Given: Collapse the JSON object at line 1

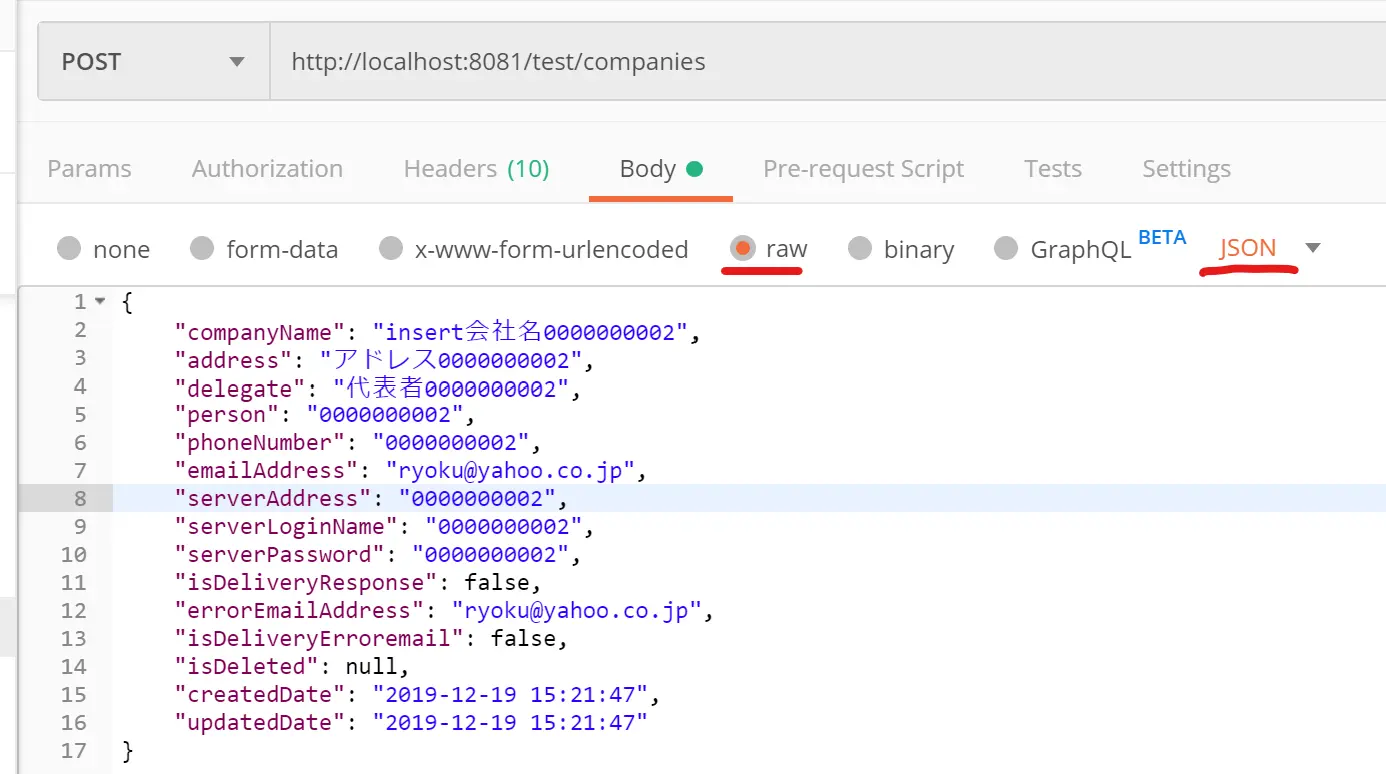Looking at the screenshot, I should pyautogui.click(x=99, y=302).
